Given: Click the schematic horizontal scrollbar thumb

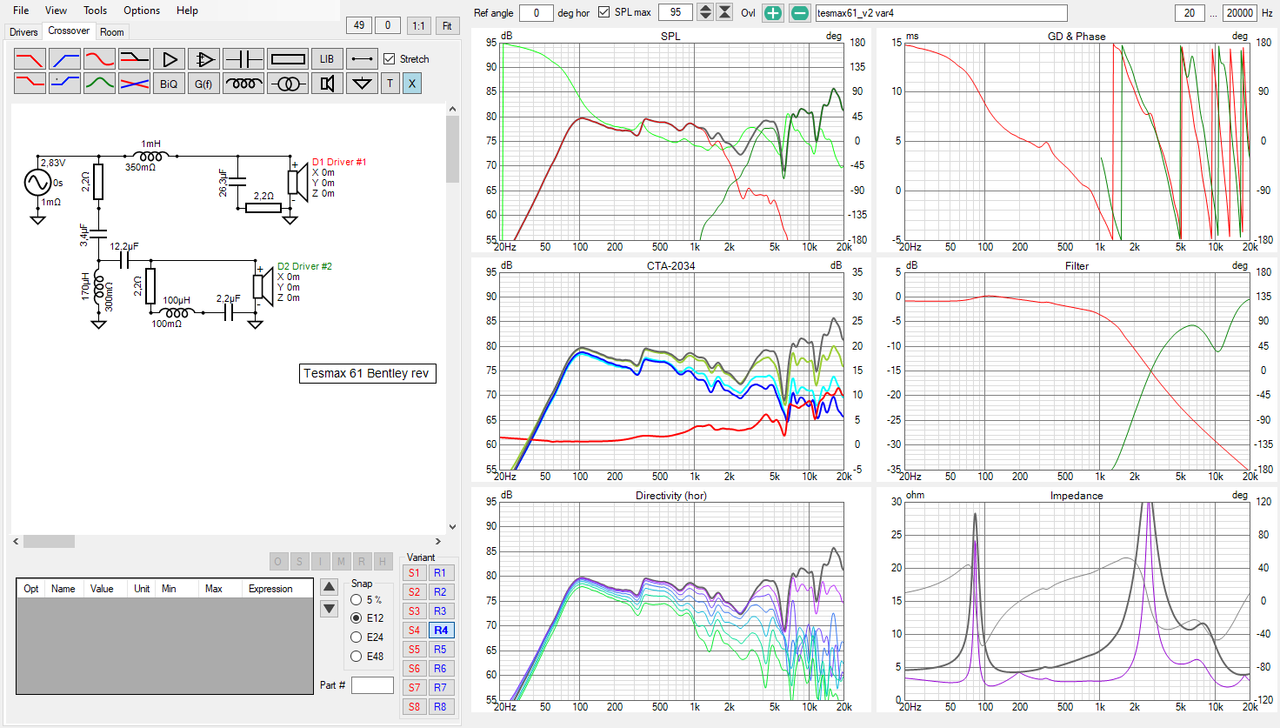Looking at the screenshot, I should tap(49, 541).
